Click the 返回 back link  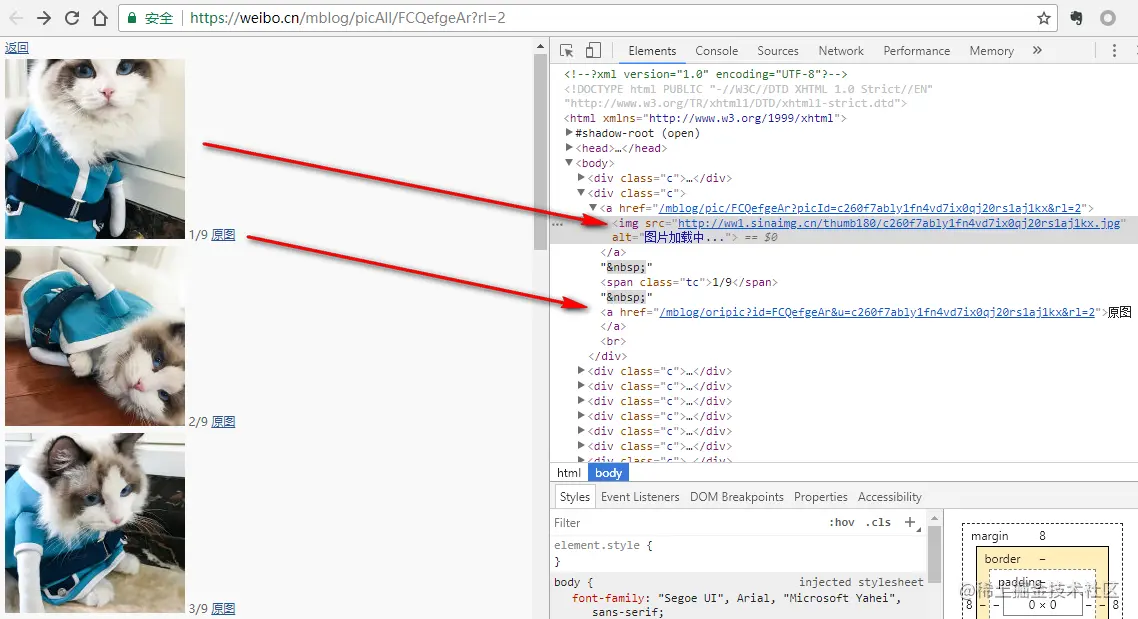click(17, 47)
